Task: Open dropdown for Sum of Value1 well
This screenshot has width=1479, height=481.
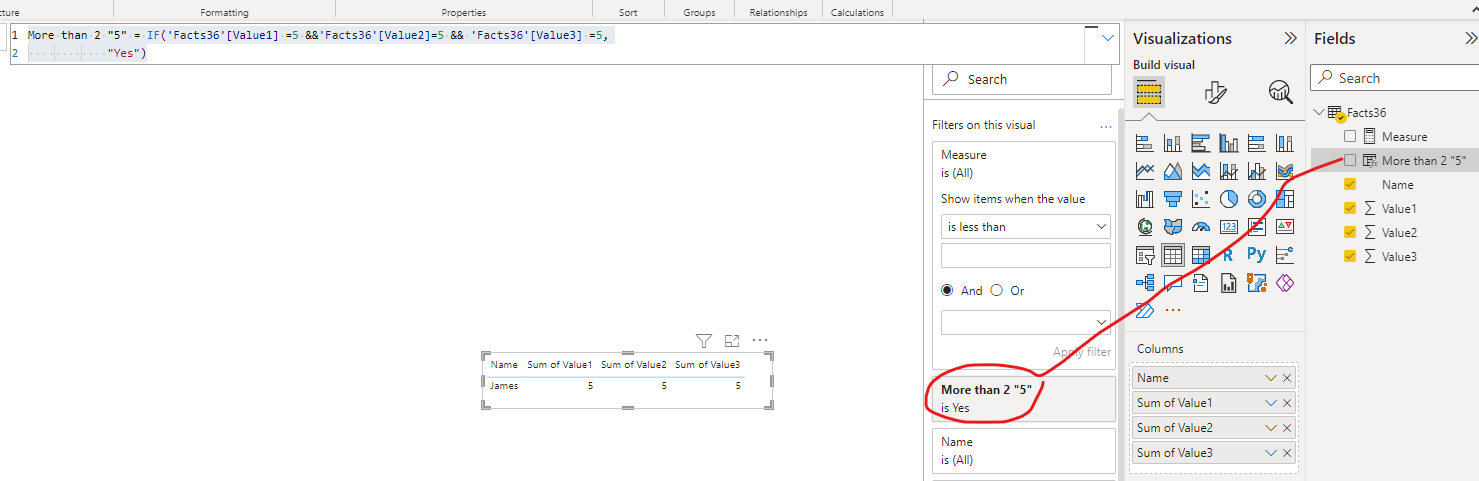Action: point(1271,403)
